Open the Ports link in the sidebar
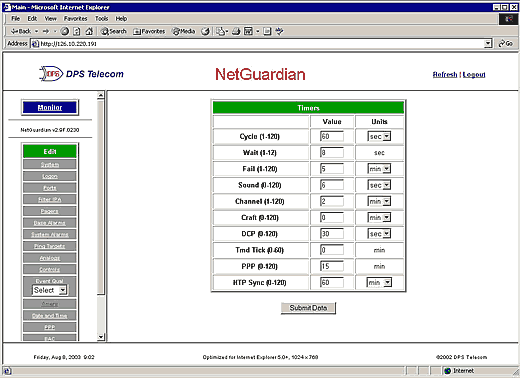 [50, 188]
